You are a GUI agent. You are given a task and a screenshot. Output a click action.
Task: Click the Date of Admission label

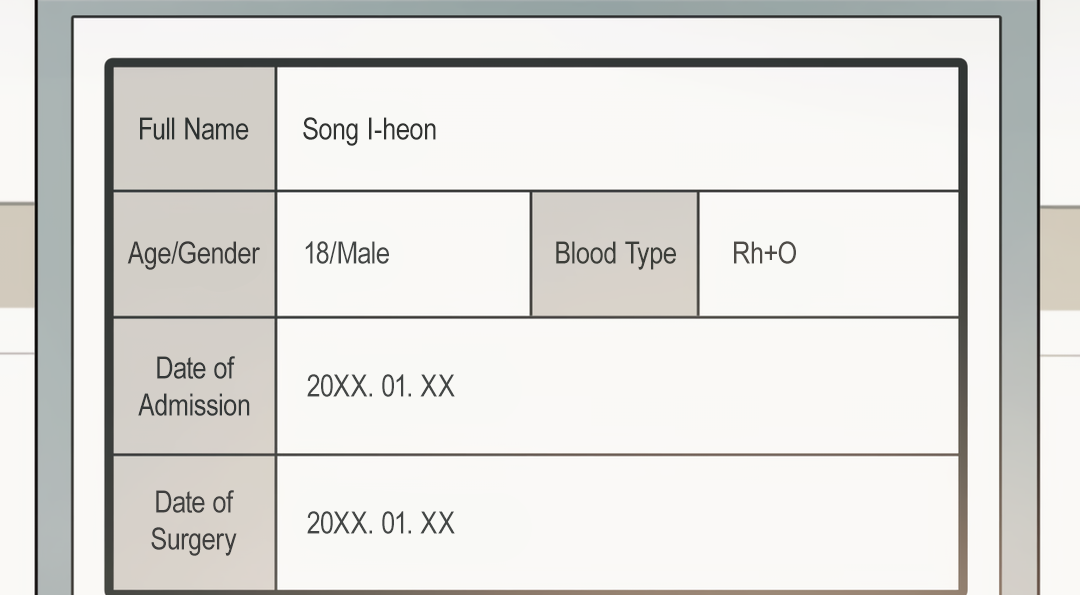tap(194, 387)
